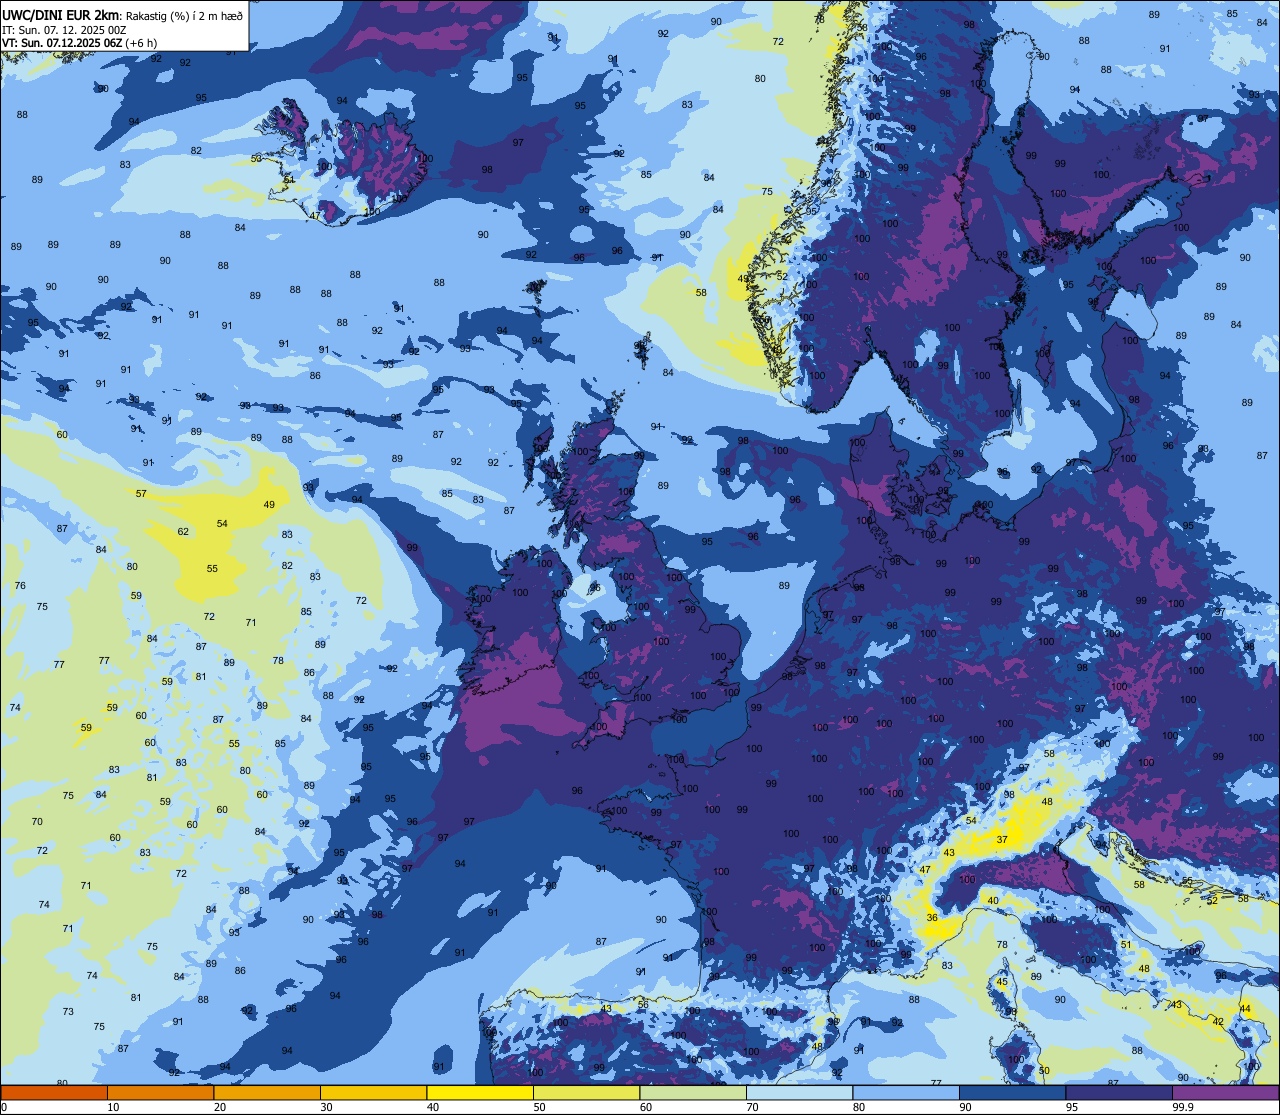Click the '44' value in southern Italy
The image size is (1280, 1115).
pyautogui.click(x=1245, y=1008)
